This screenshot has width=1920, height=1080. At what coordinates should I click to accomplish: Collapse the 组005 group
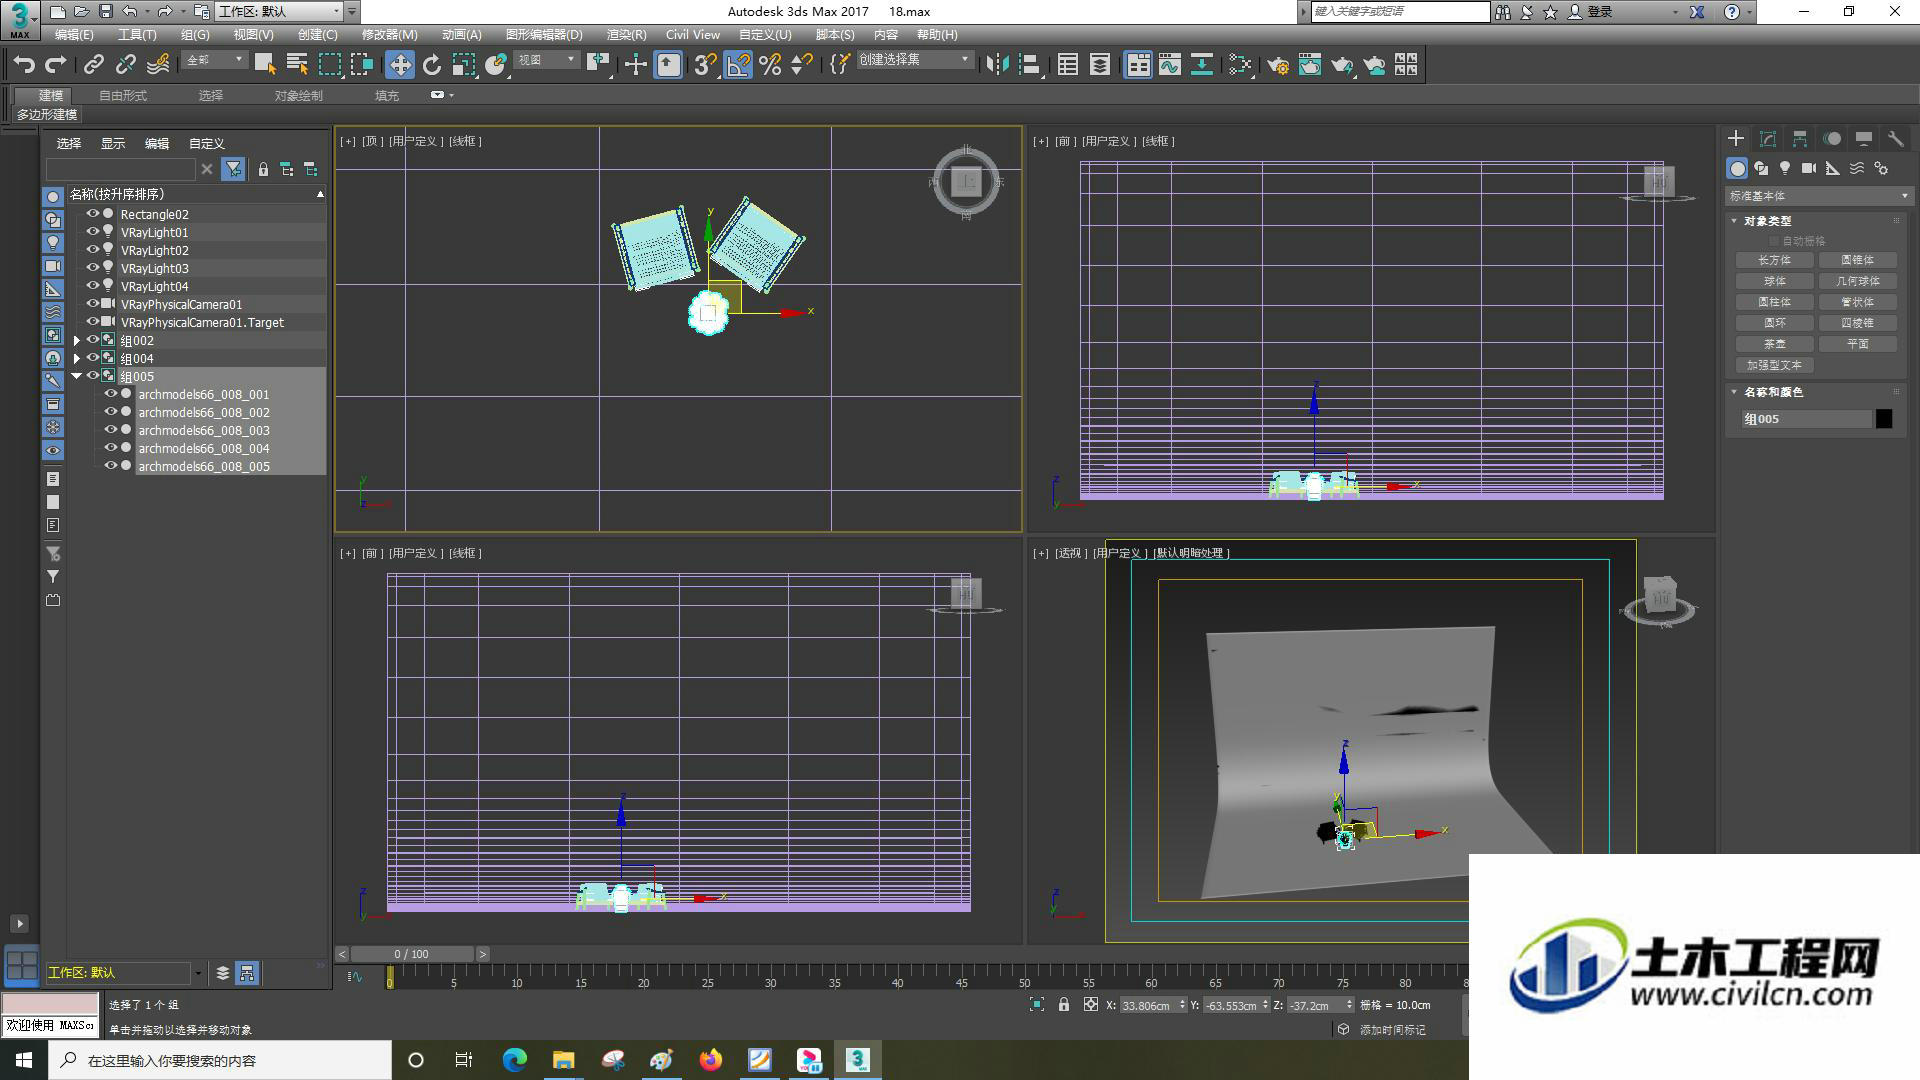[x=77, y=376]
